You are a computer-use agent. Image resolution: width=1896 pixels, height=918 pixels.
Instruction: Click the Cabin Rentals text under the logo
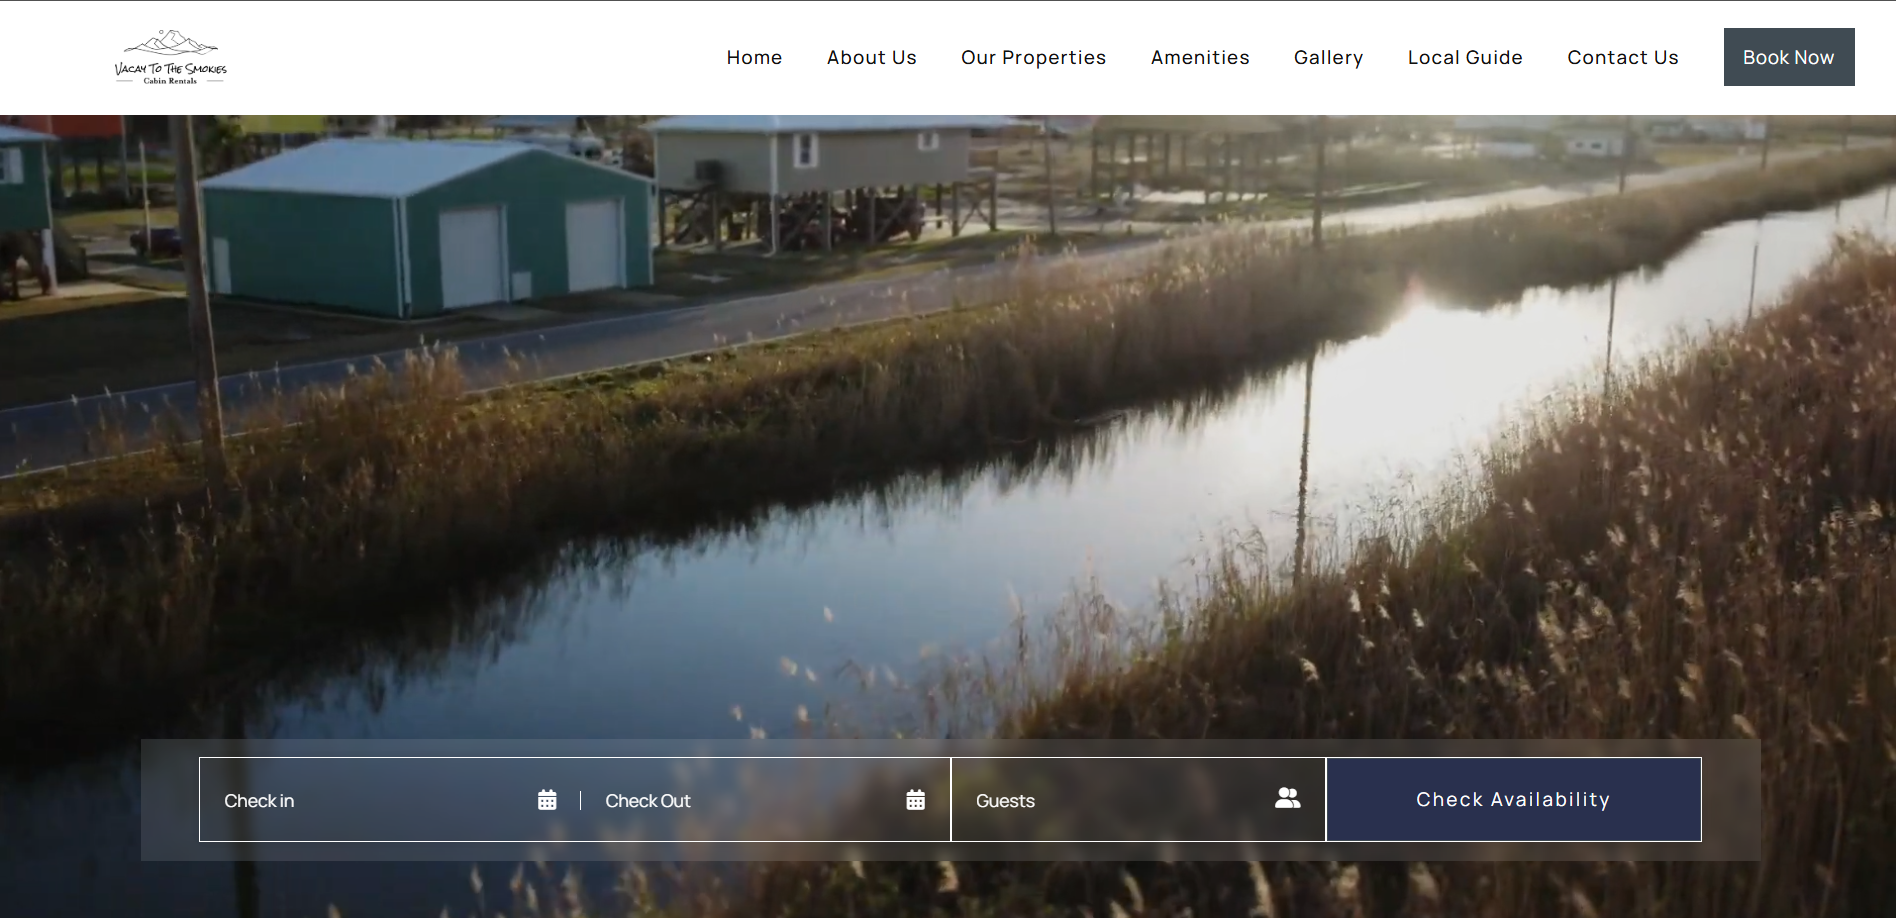click(170, 81)
